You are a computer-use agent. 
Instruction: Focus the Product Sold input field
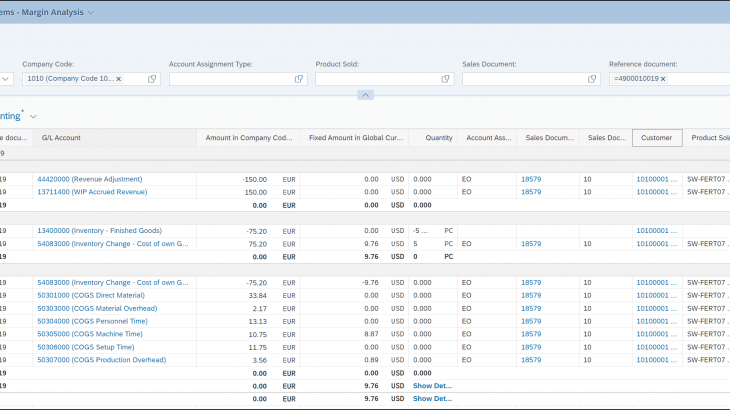click(x=376, y=79)
